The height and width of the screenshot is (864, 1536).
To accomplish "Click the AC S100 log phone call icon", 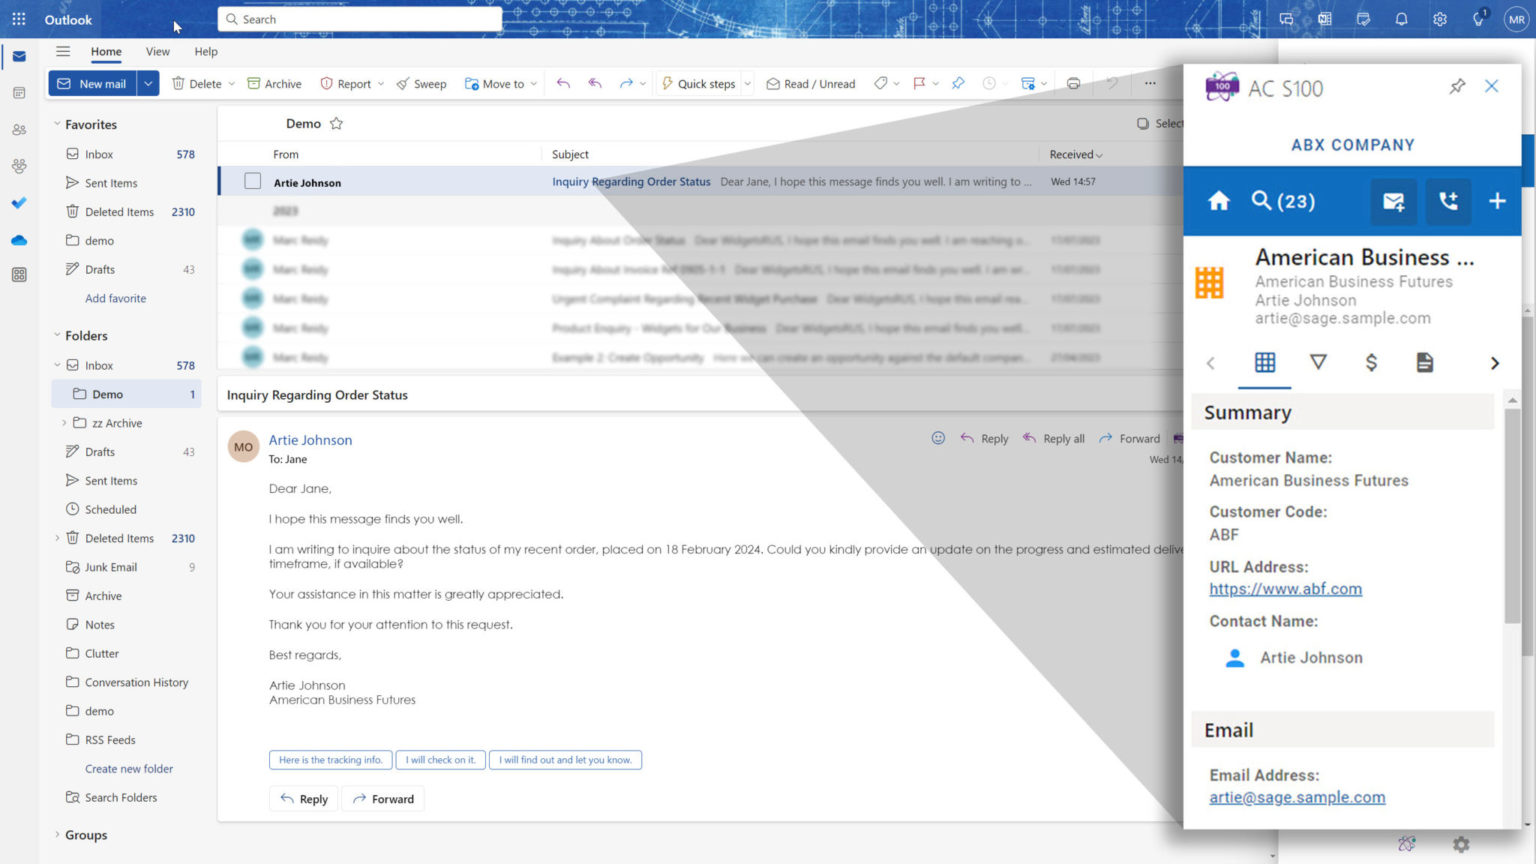I will tap(1448, 201).
